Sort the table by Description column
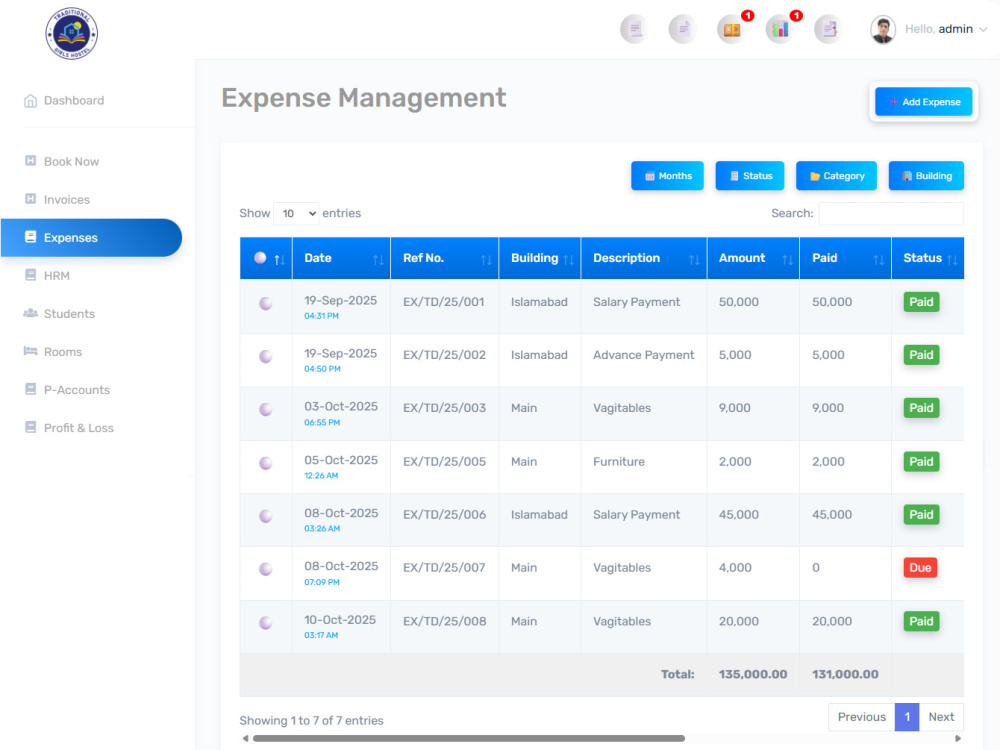1000x750 pixels. tap(644, 258)
